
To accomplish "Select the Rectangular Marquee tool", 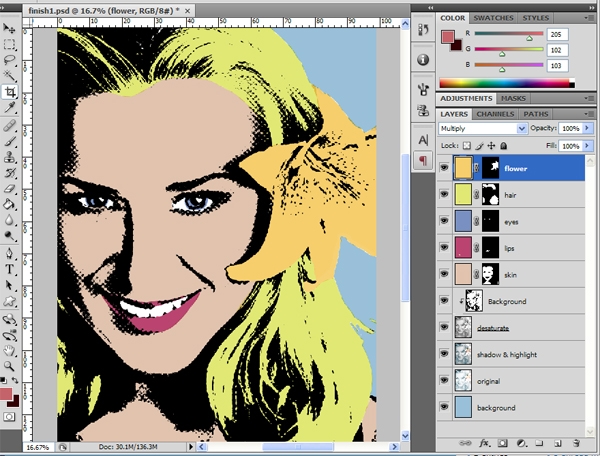I will click(x=9, y=45).
